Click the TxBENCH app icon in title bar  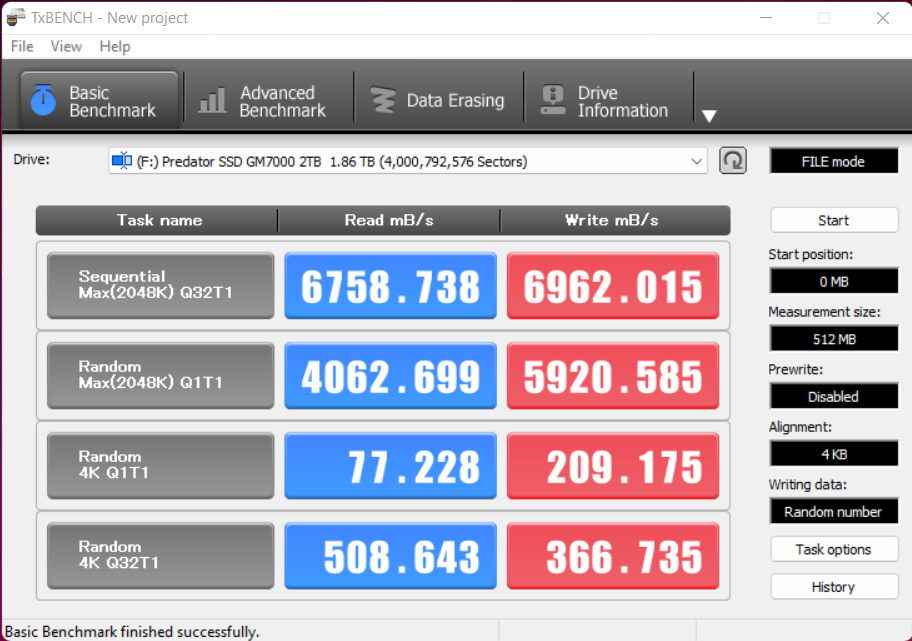[x=16, y=18]
